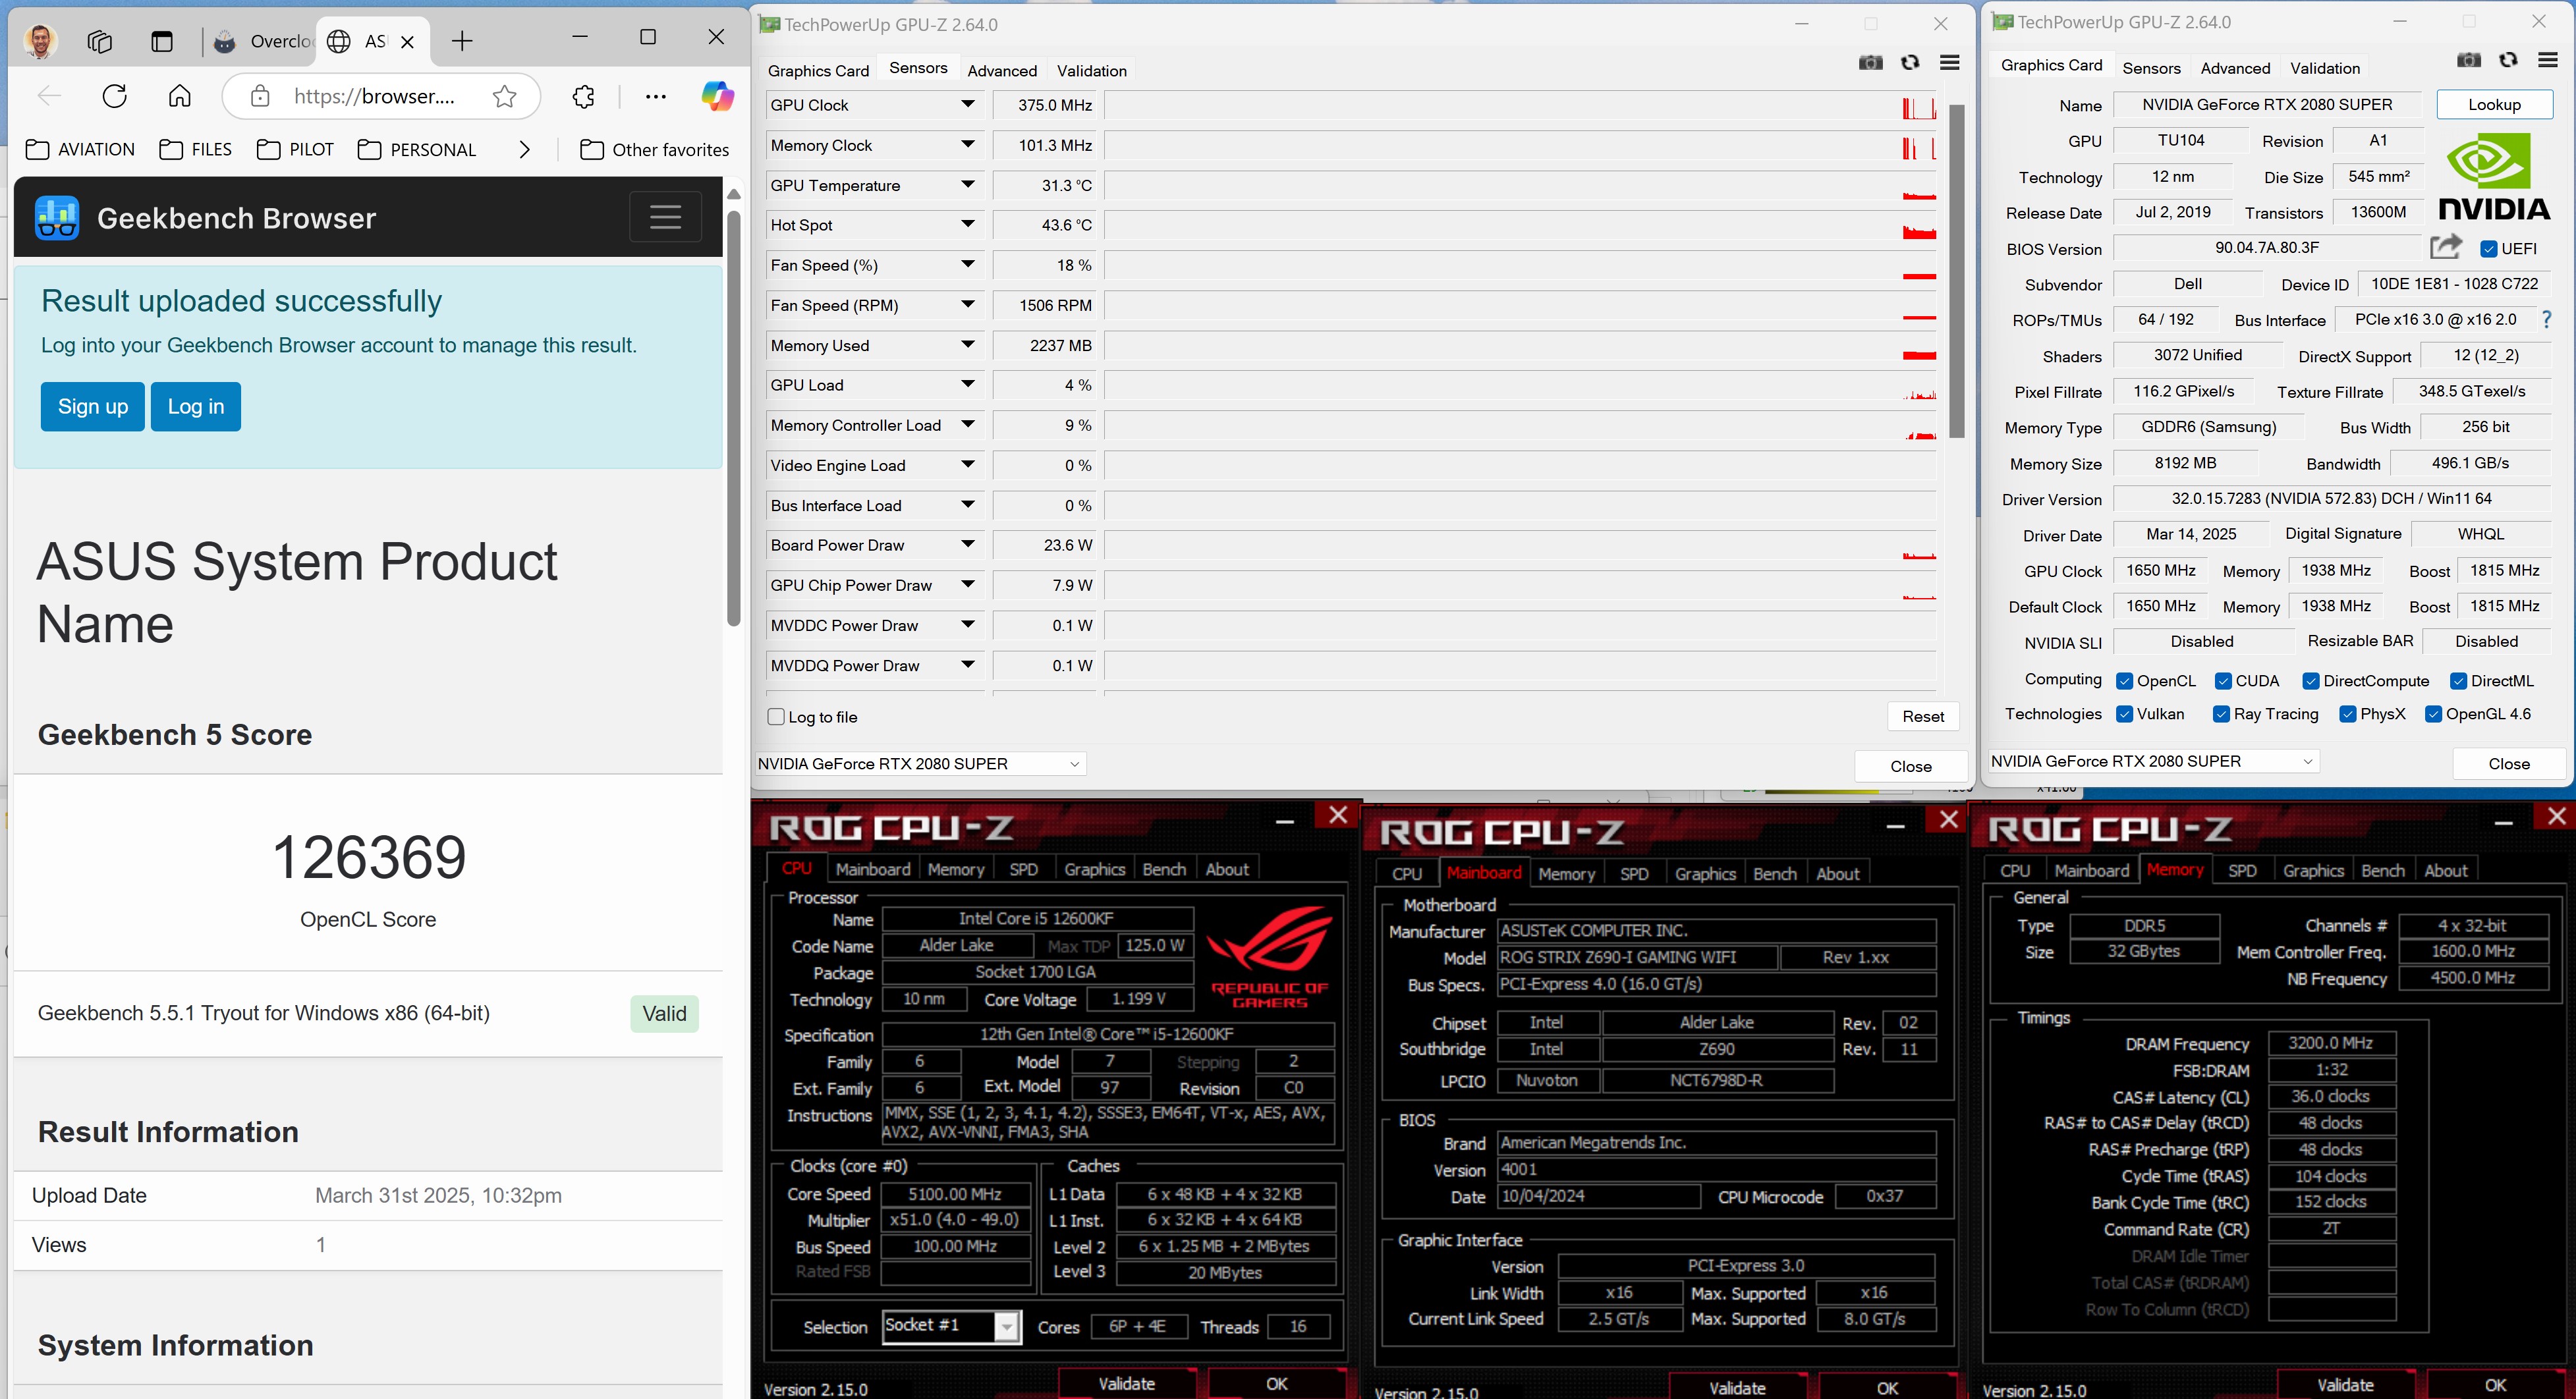The height and width of the screenshot is (1399, 2576).
Task: Click the GPU Clock sensor history graph
Action: 1520,104
